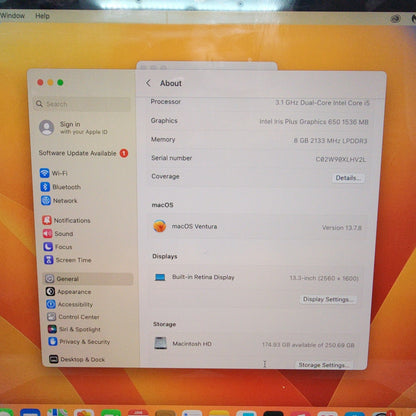
Task: Open Control Center settings icon
Action: 52,317
